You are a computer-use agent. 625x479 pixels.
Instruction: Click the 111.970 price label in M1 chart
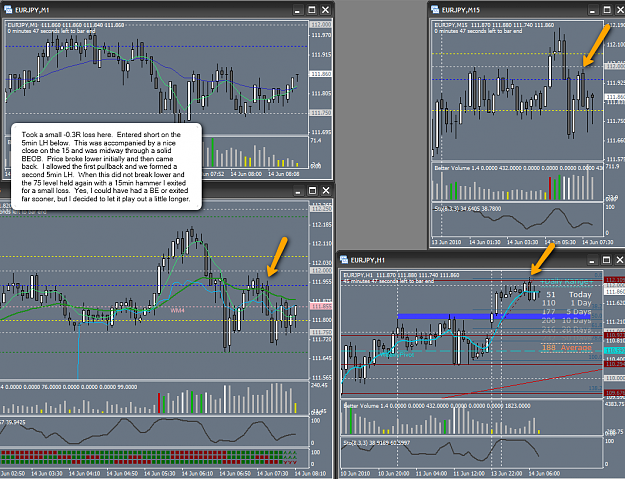321,35
